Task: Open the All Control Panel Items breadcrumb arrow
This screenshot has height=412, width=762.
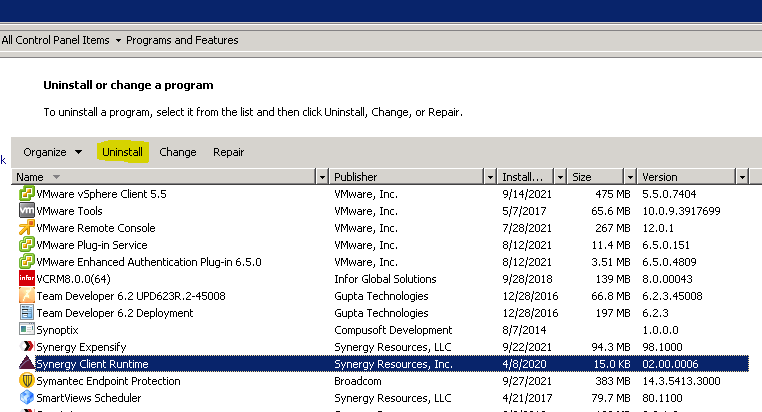Action: click(118, 40)
